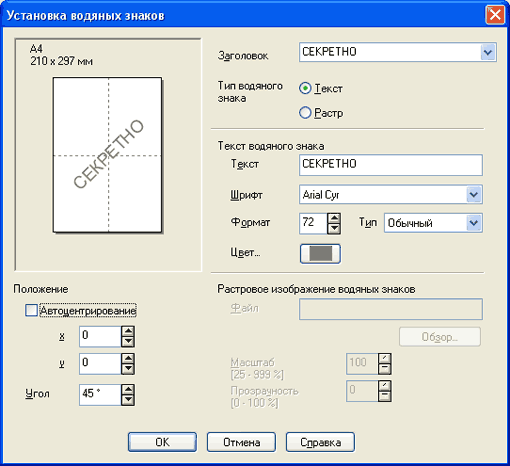
Task: Click the A4 page preview thumbnail
Action: 108,155
